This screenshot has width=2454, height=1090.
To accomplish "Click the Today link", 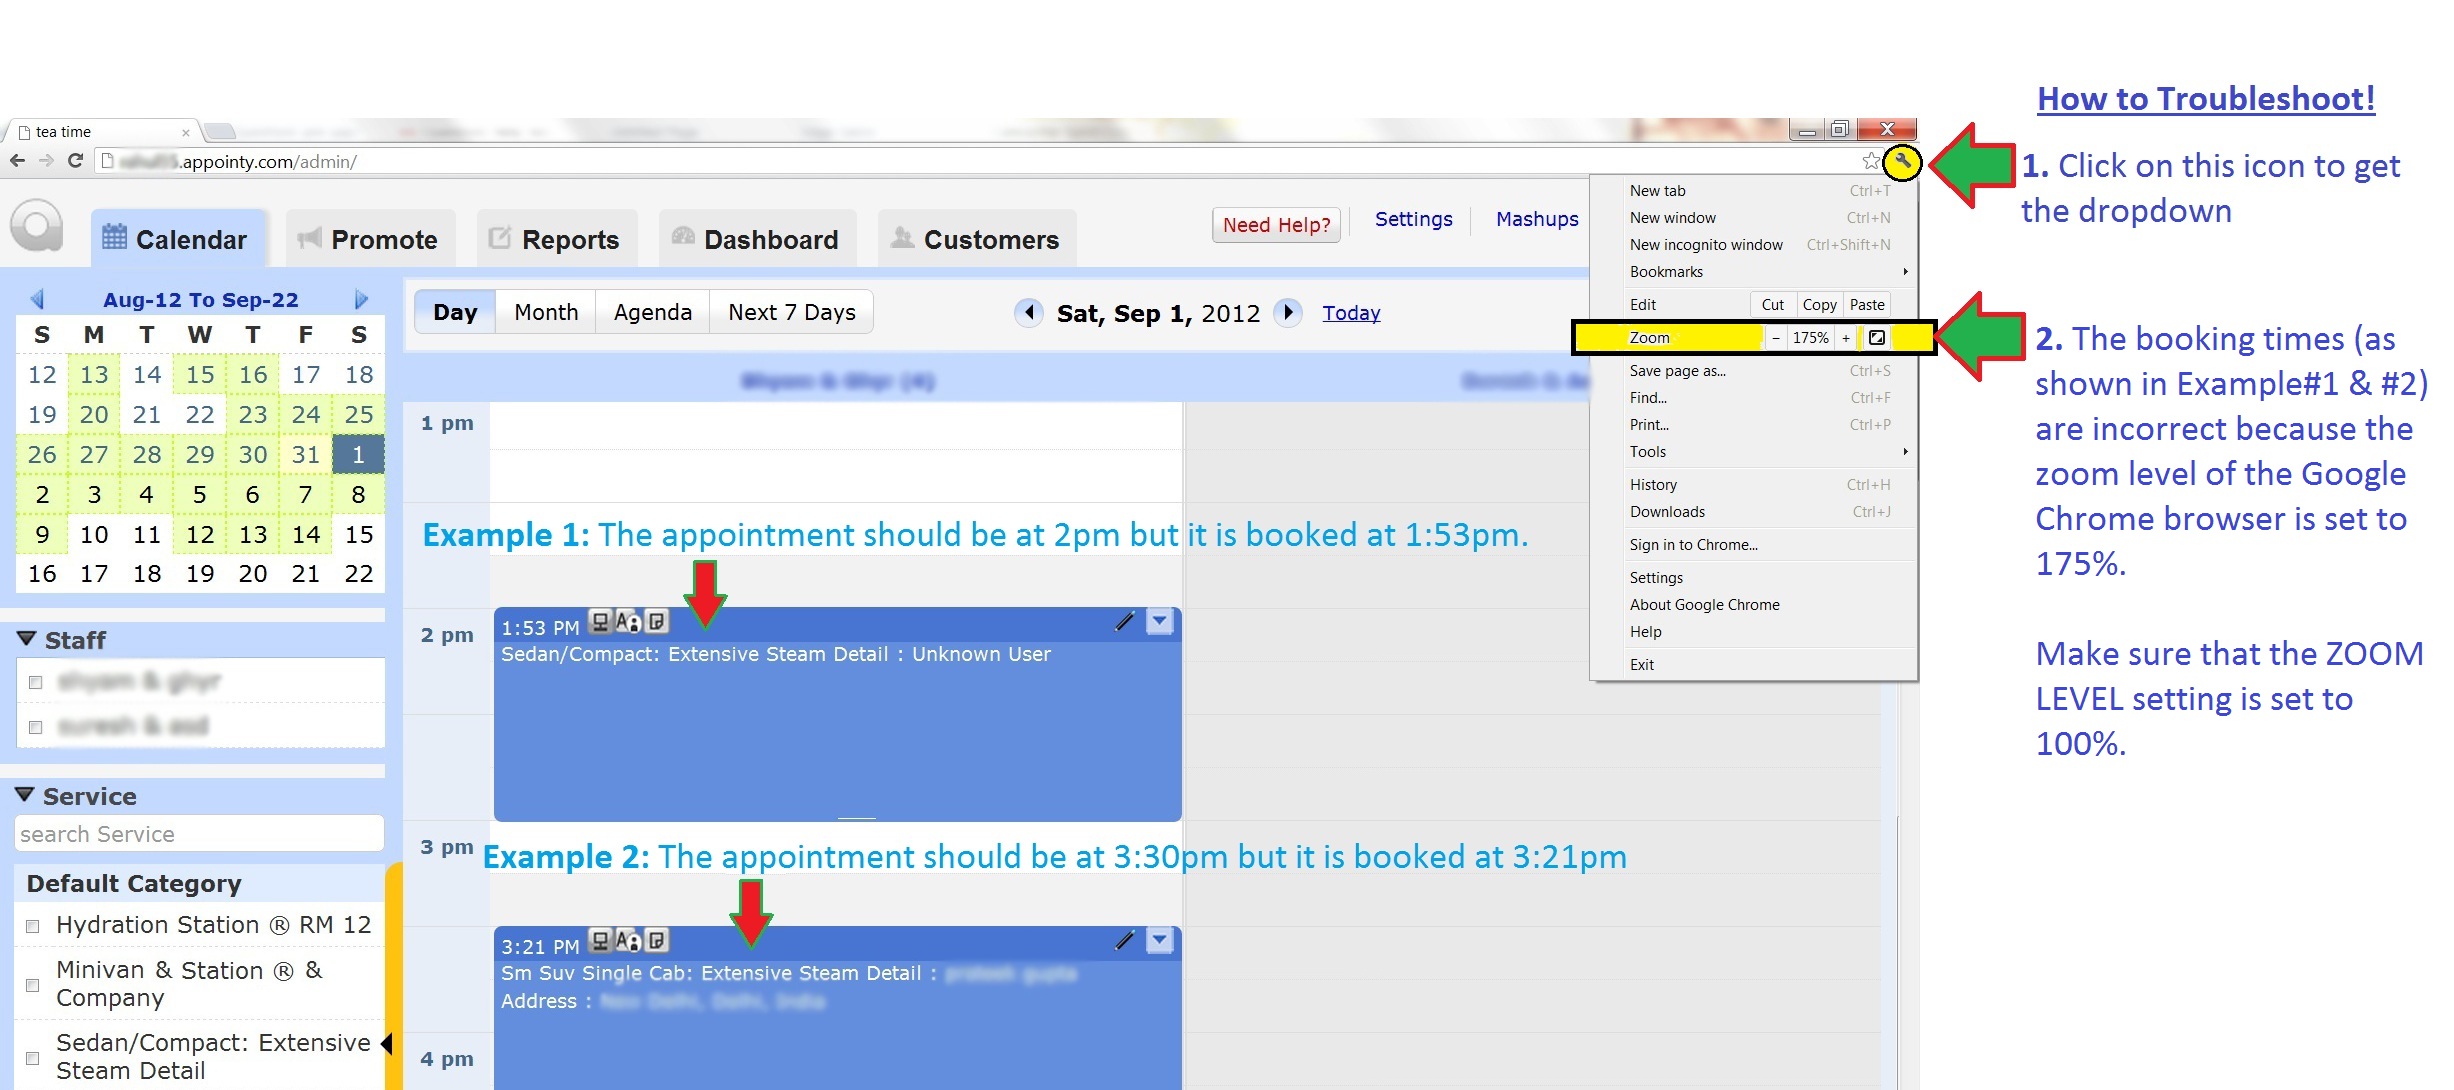I will pos(1351,313).
